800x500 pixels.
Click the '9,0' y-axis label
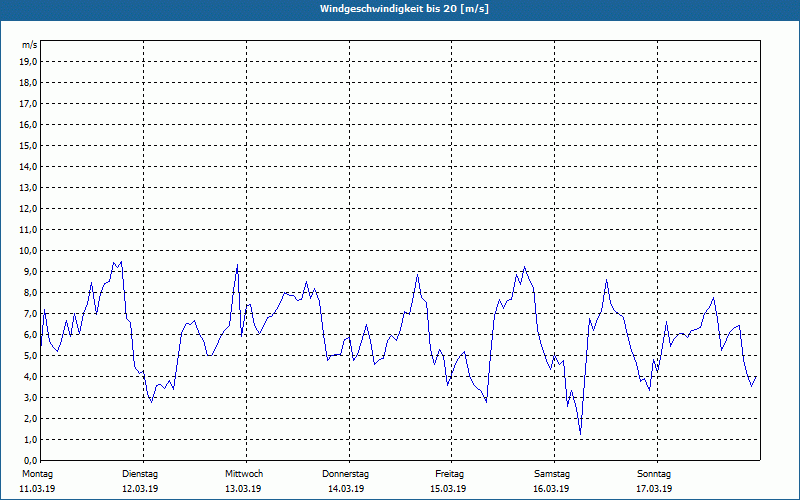pyautogui.click(x=30, y=271)
